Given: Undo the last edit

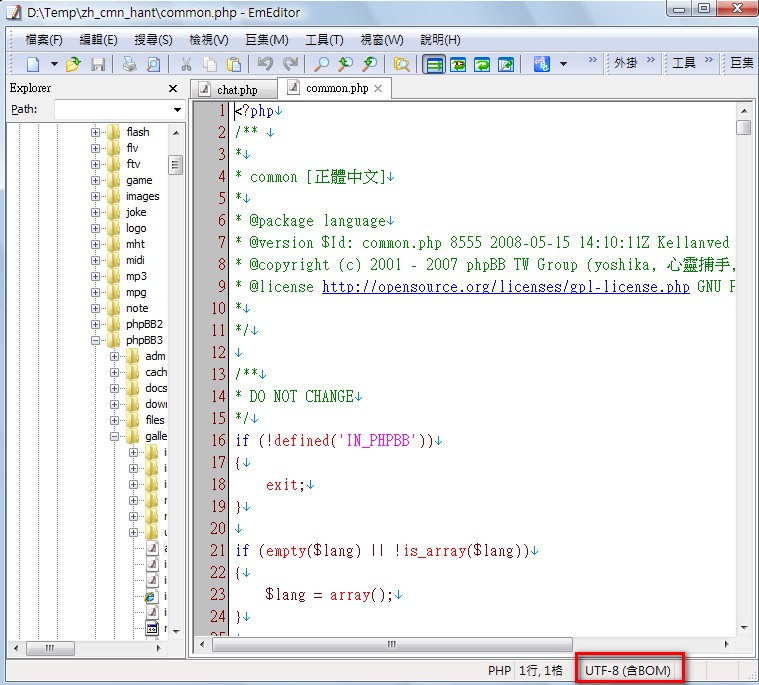Looking at the screenshot, I should (265, 64).
